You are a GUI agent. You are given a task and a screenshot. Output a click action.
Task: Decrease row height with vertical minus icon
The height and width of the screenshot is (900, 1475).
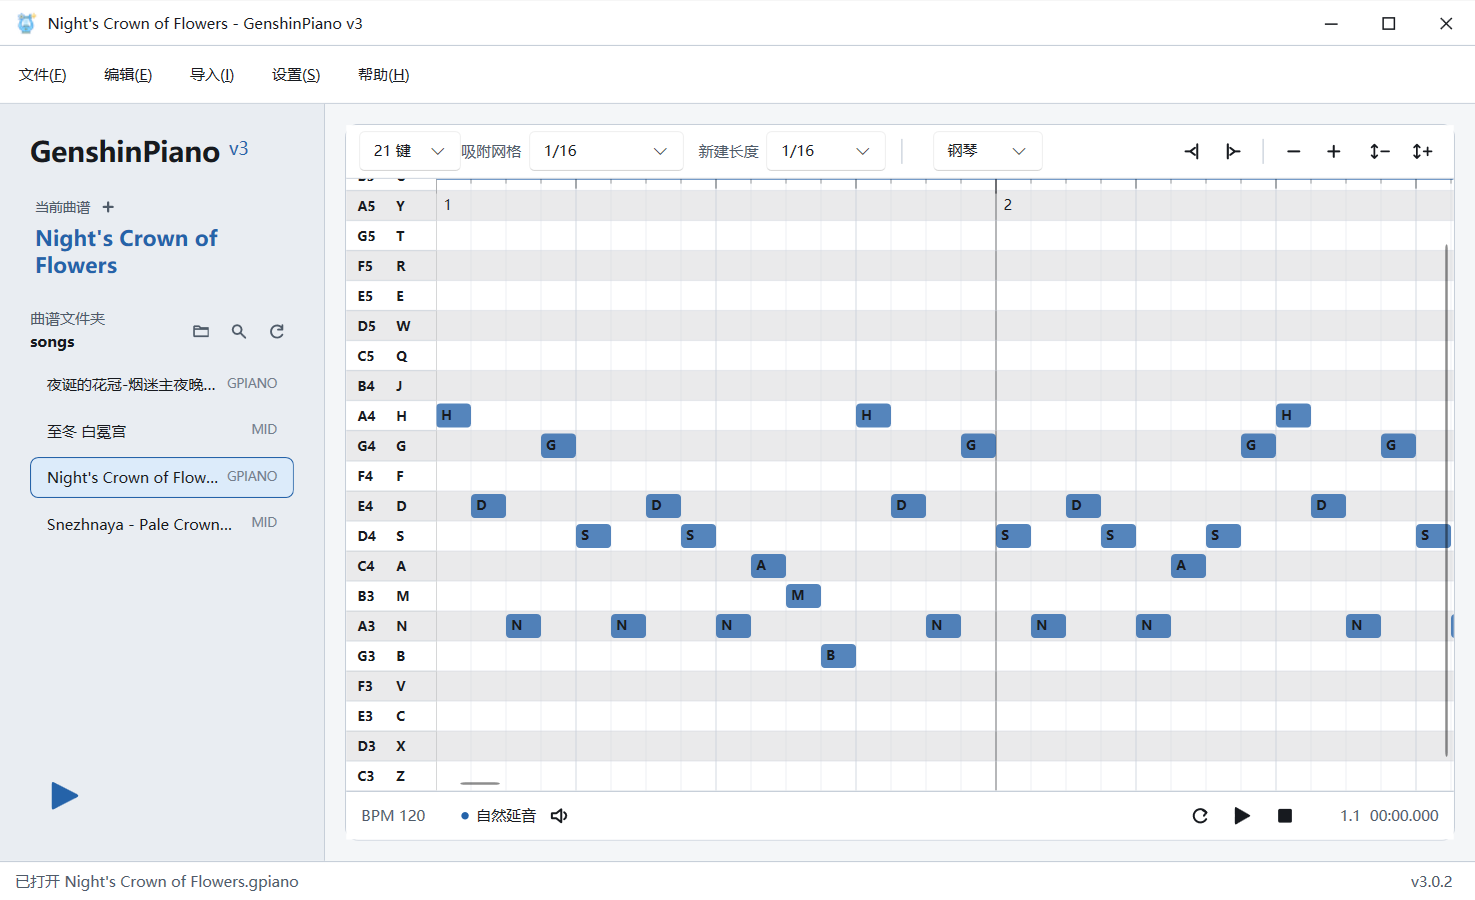tap(1379, 151)
